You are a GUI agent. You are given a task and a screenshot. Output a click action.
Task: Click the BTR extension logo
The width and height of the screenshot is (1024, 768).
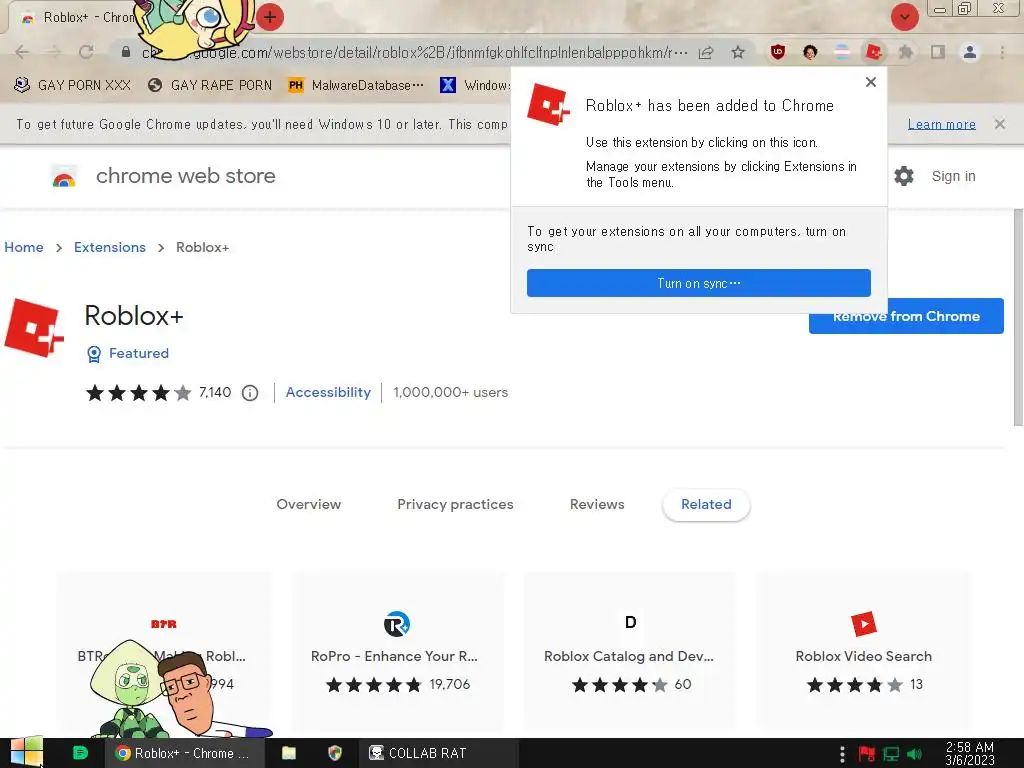pos(163,624)
